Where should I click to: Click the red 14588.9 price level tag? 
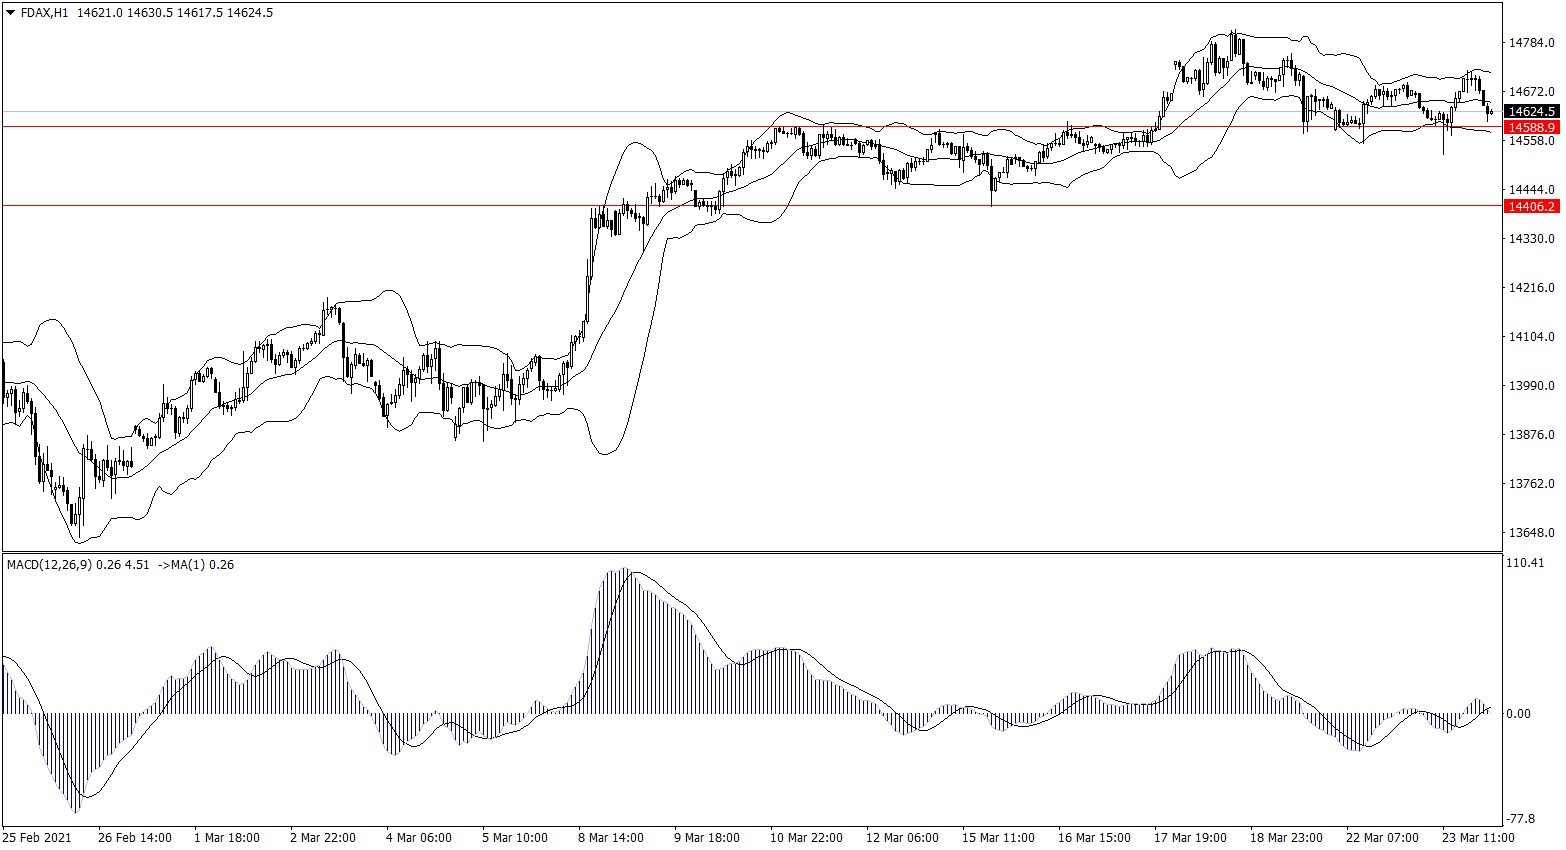click(x=1531, y=128)
